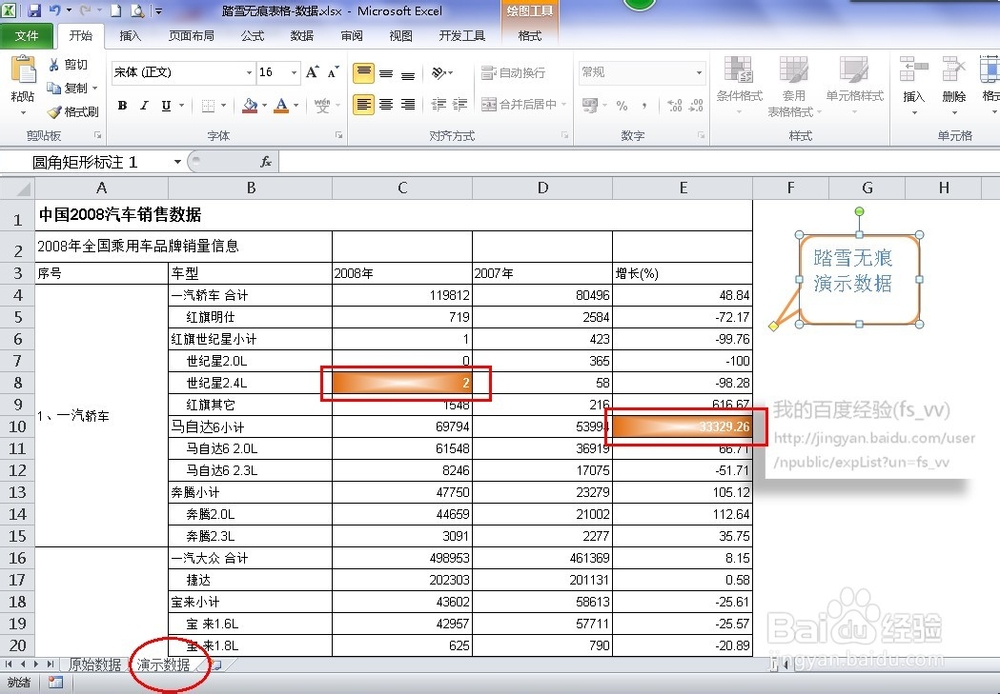Toggle Underline formatting
The width and height of the screenshot is (1000, 694).
166,106
